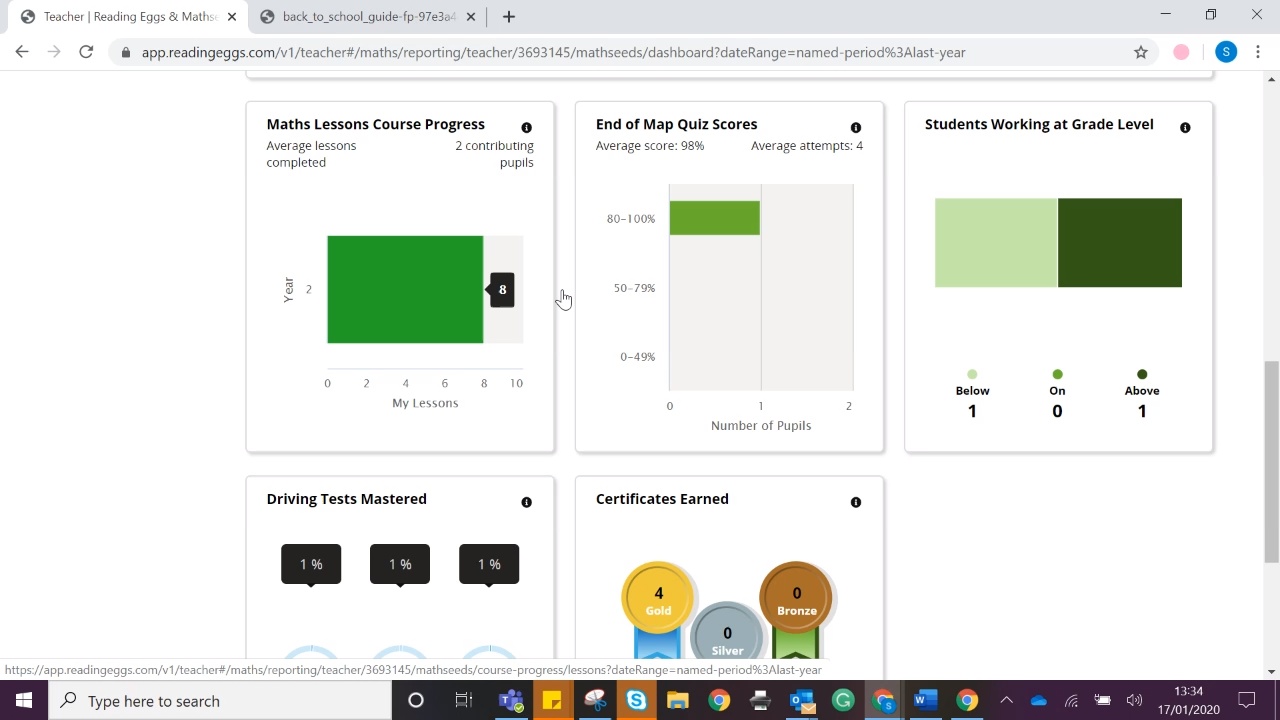Click the End of Map Quiz Scores title

point(676,124)
